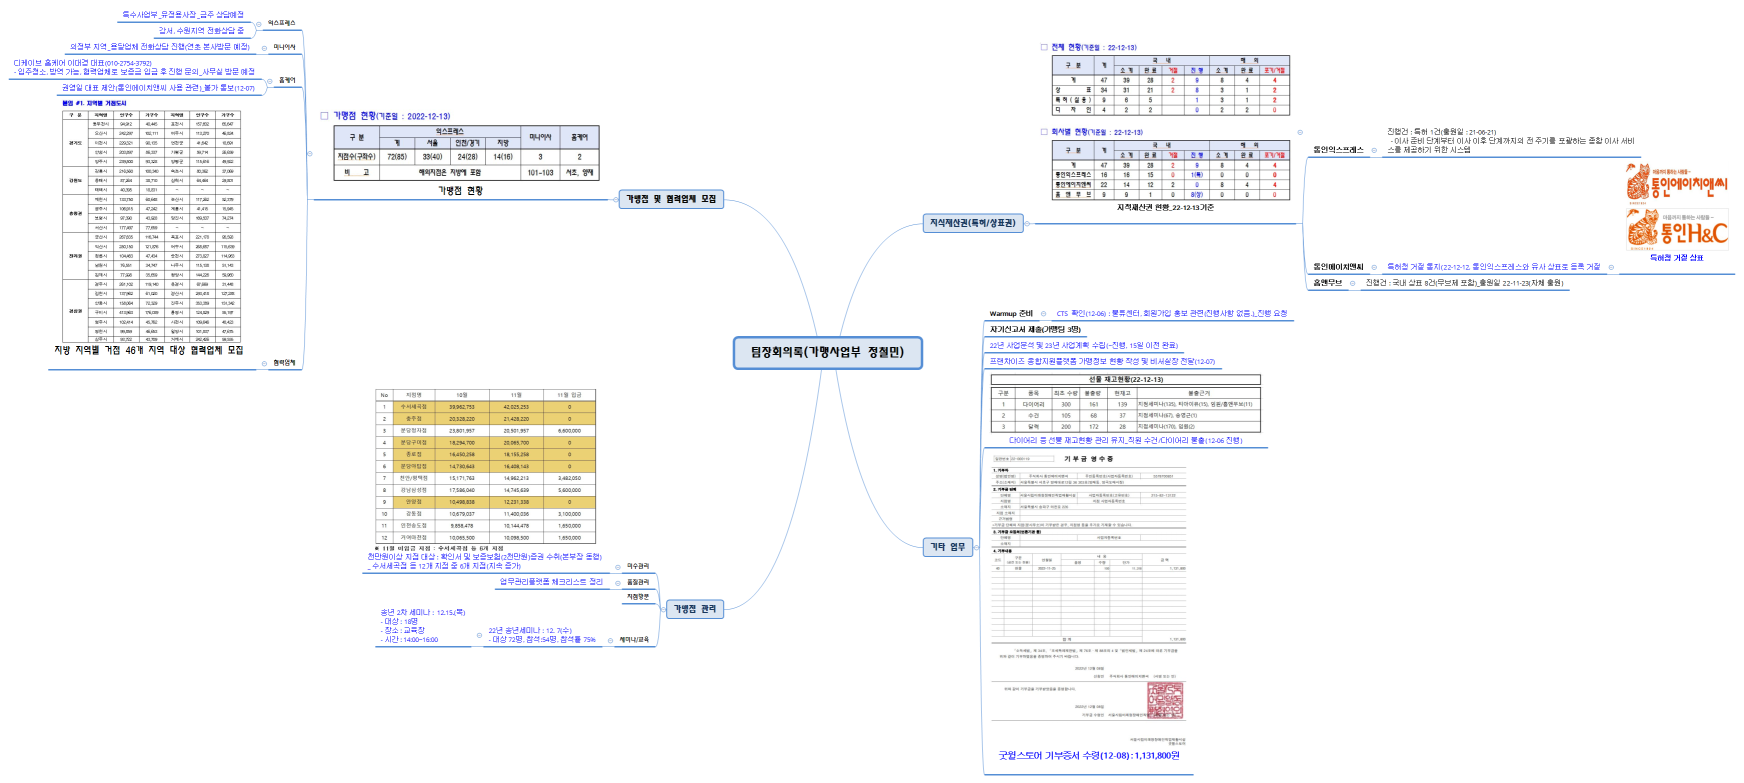
Task: Click the central 팀장회의록 root topic
Action: 826,352
